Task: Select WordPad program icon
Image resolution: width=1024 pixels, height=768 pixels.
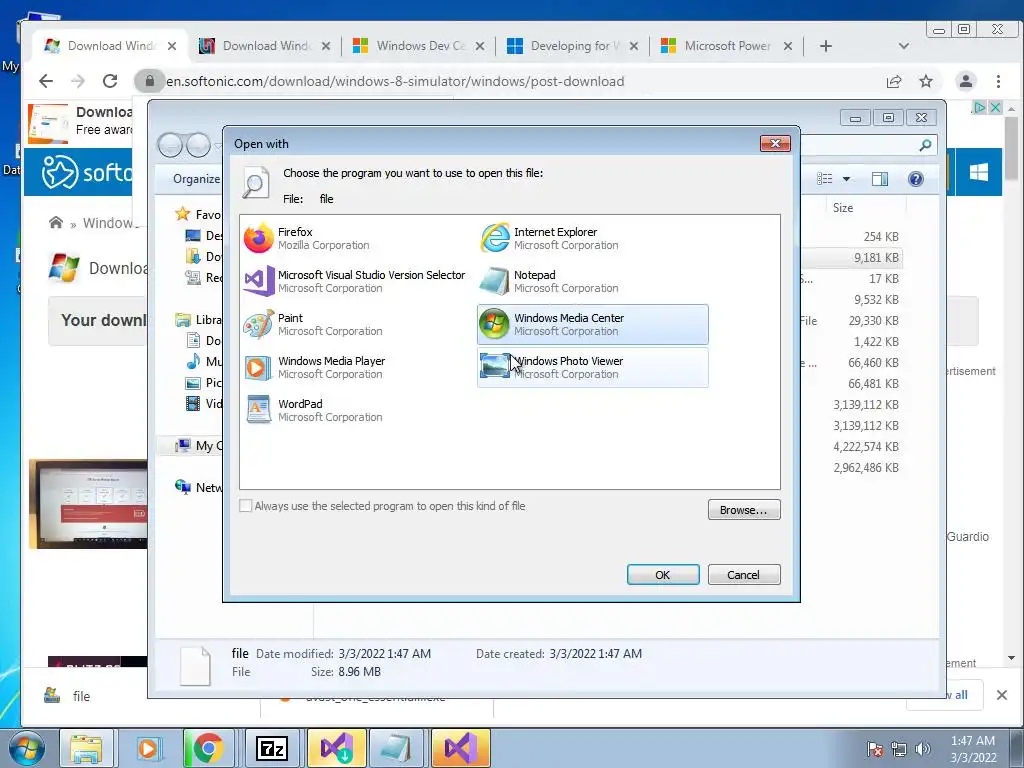Action: 259,410
